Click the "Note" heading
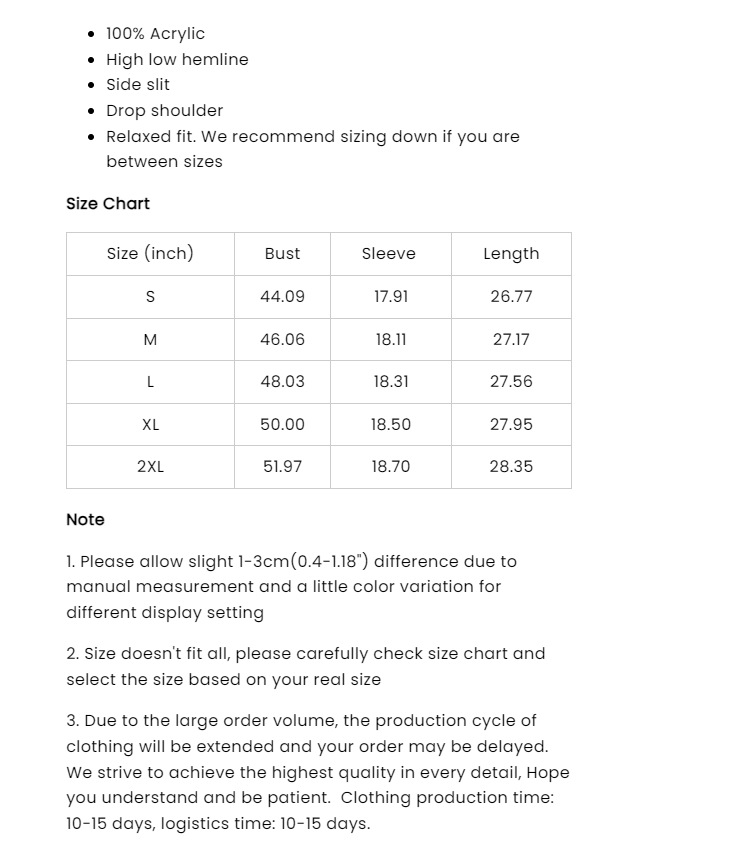This screenshot has width=729, height=860. 85,520
